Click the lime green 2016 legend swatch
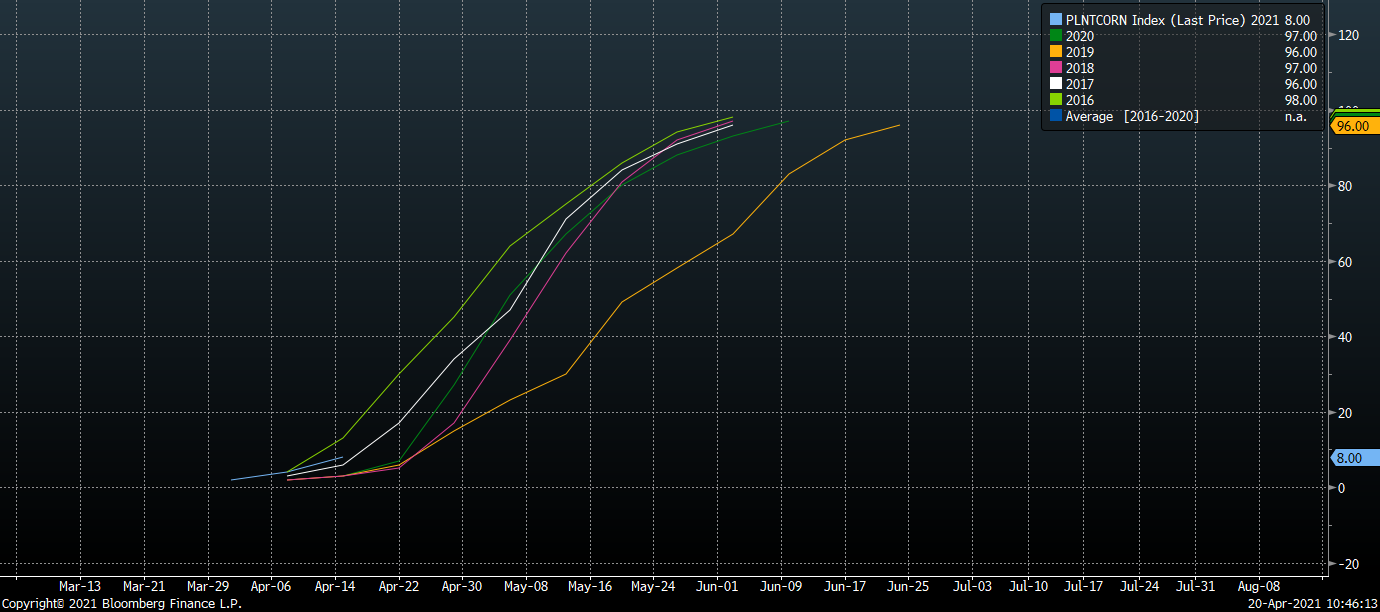This screenshot has width=1380, height=612. coord(1055,100)
